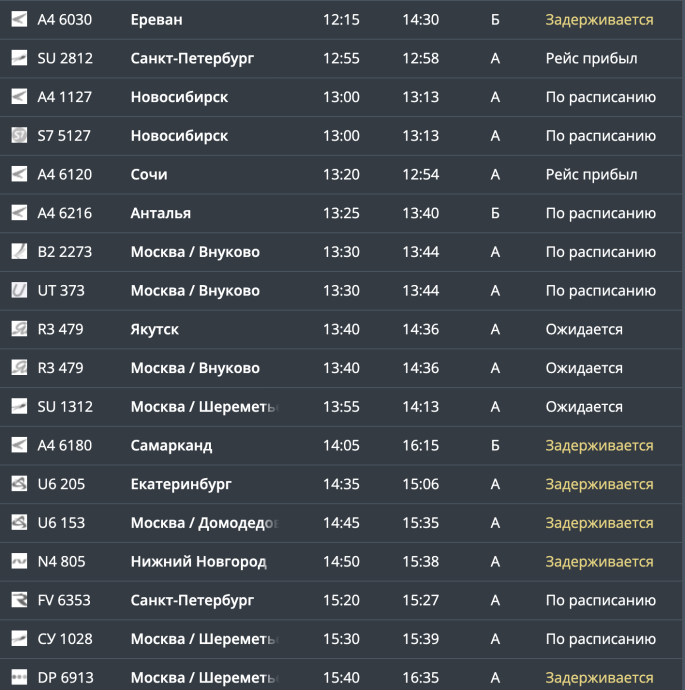Screen dimensions: 685x690
Task: Click the Нижний Новгород destination
Action: pos(198,562)
